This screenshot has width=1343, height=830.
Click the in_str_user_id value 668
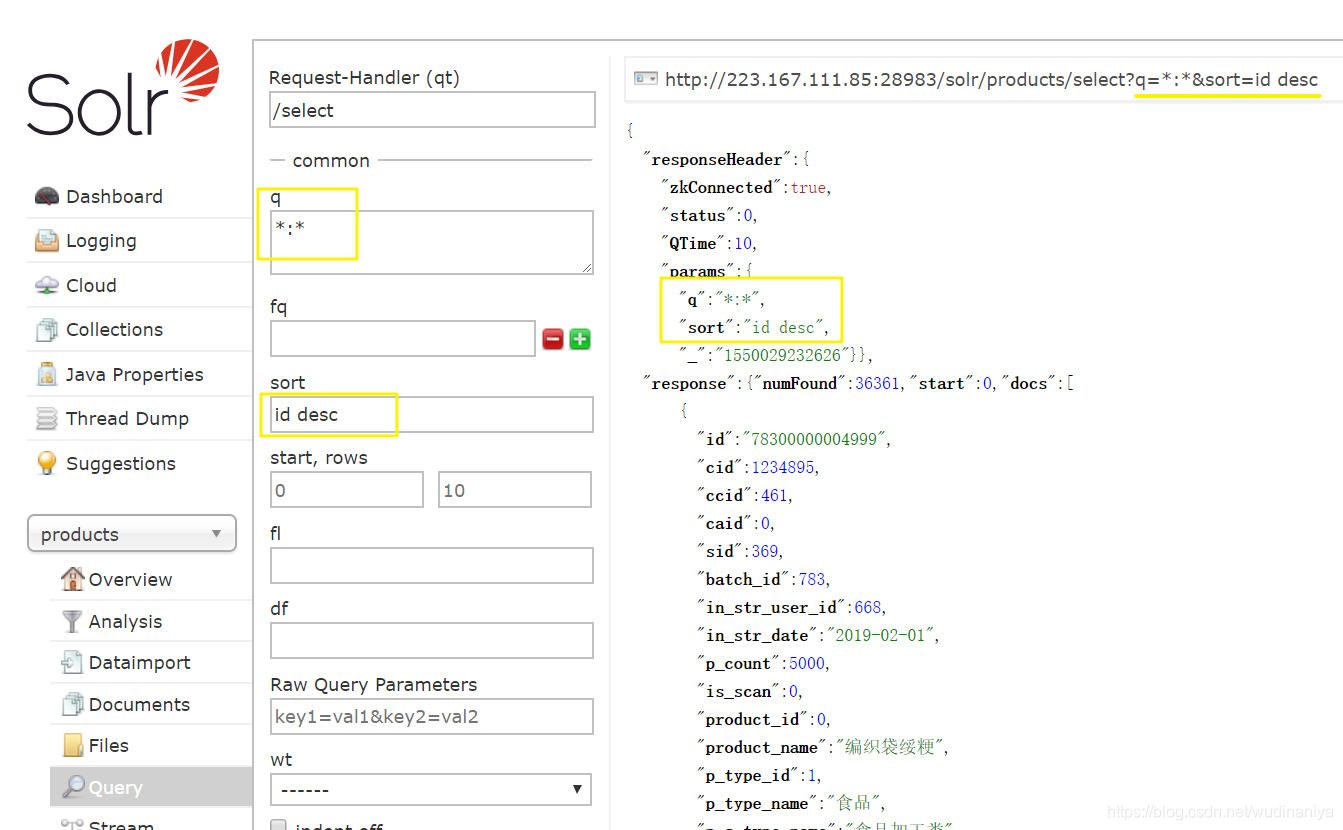(x=868, y=607)
